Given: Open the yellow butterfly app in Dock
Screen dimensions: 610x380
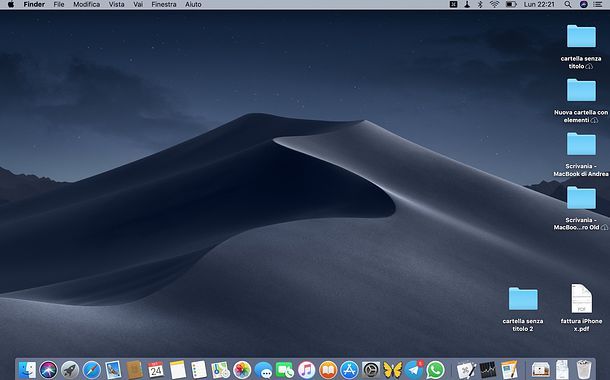Looking at the screenshot, I should (393, 369).
